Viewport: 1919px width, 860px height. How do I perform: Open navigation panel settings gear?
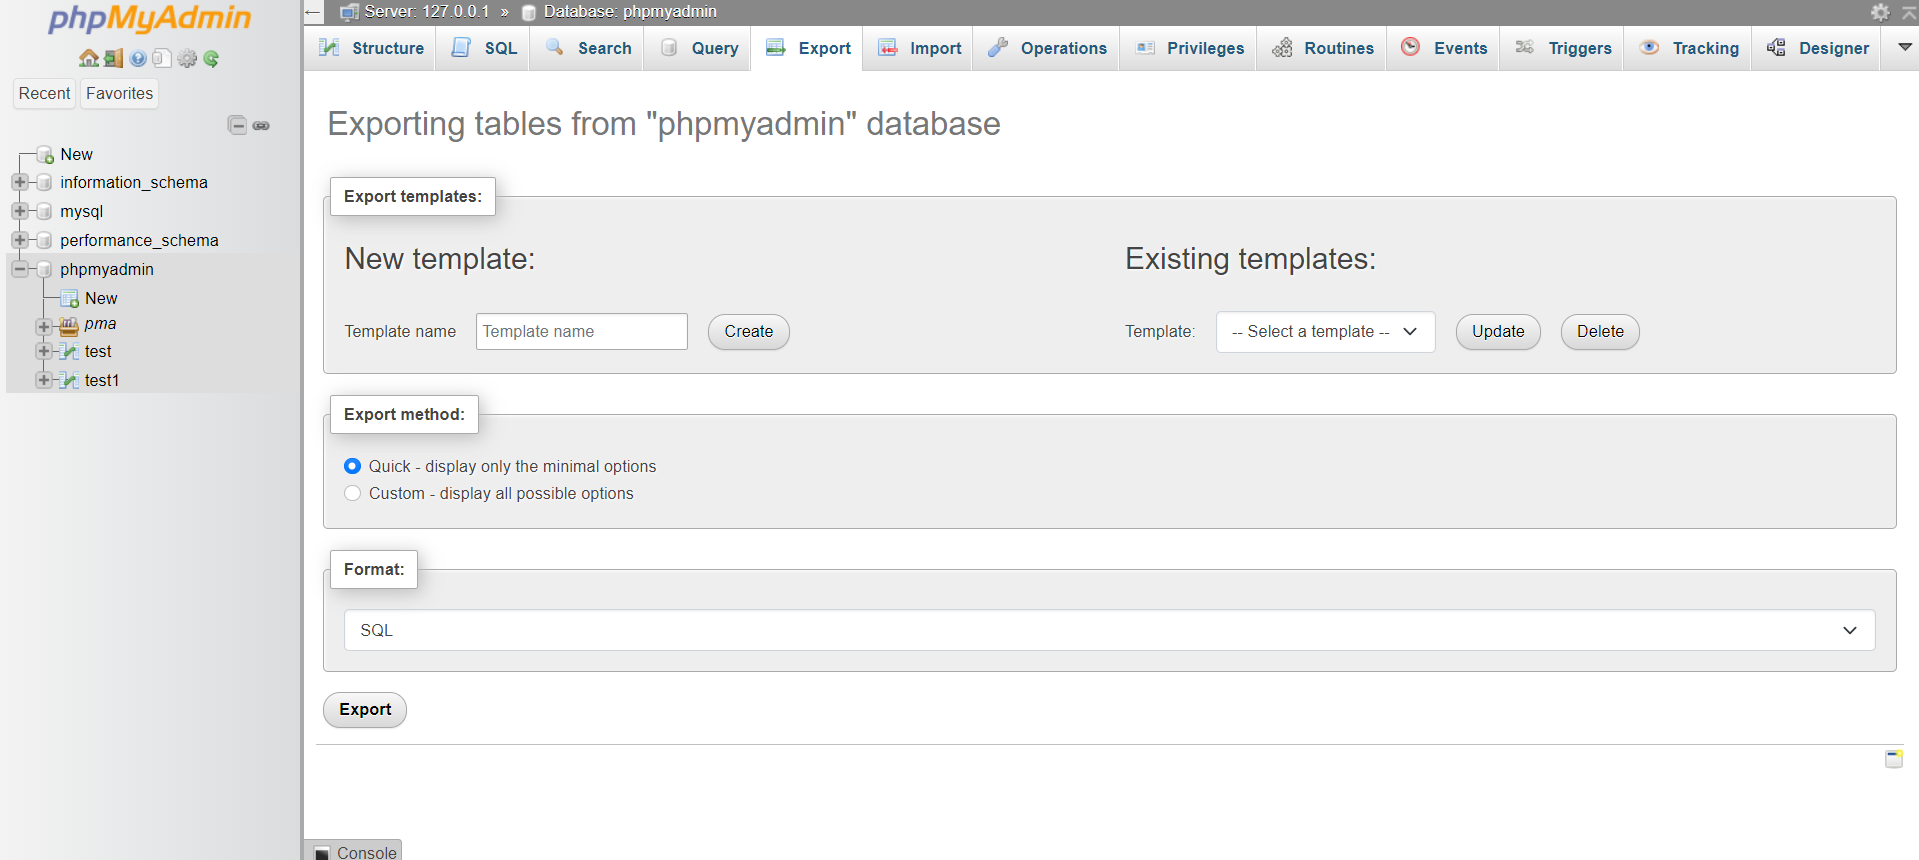point(187,58)
